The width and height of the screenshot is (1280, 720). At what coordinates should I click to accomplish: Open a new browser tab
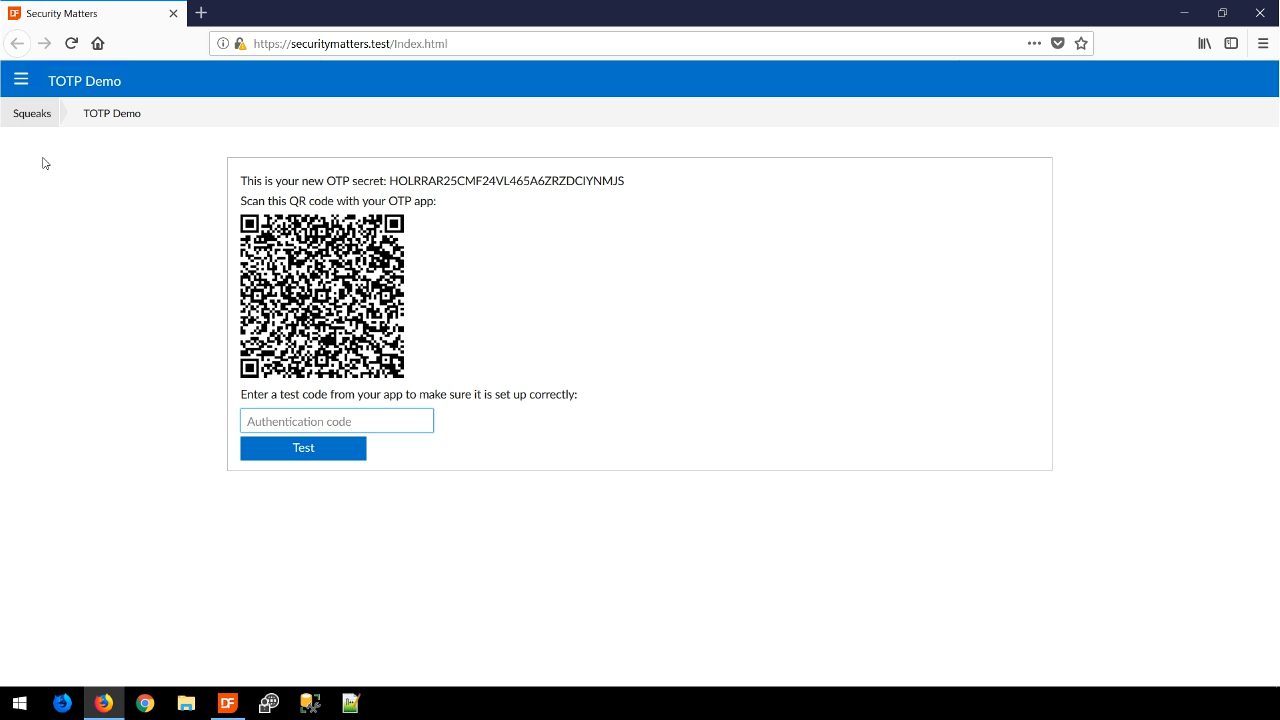[201, 13]
